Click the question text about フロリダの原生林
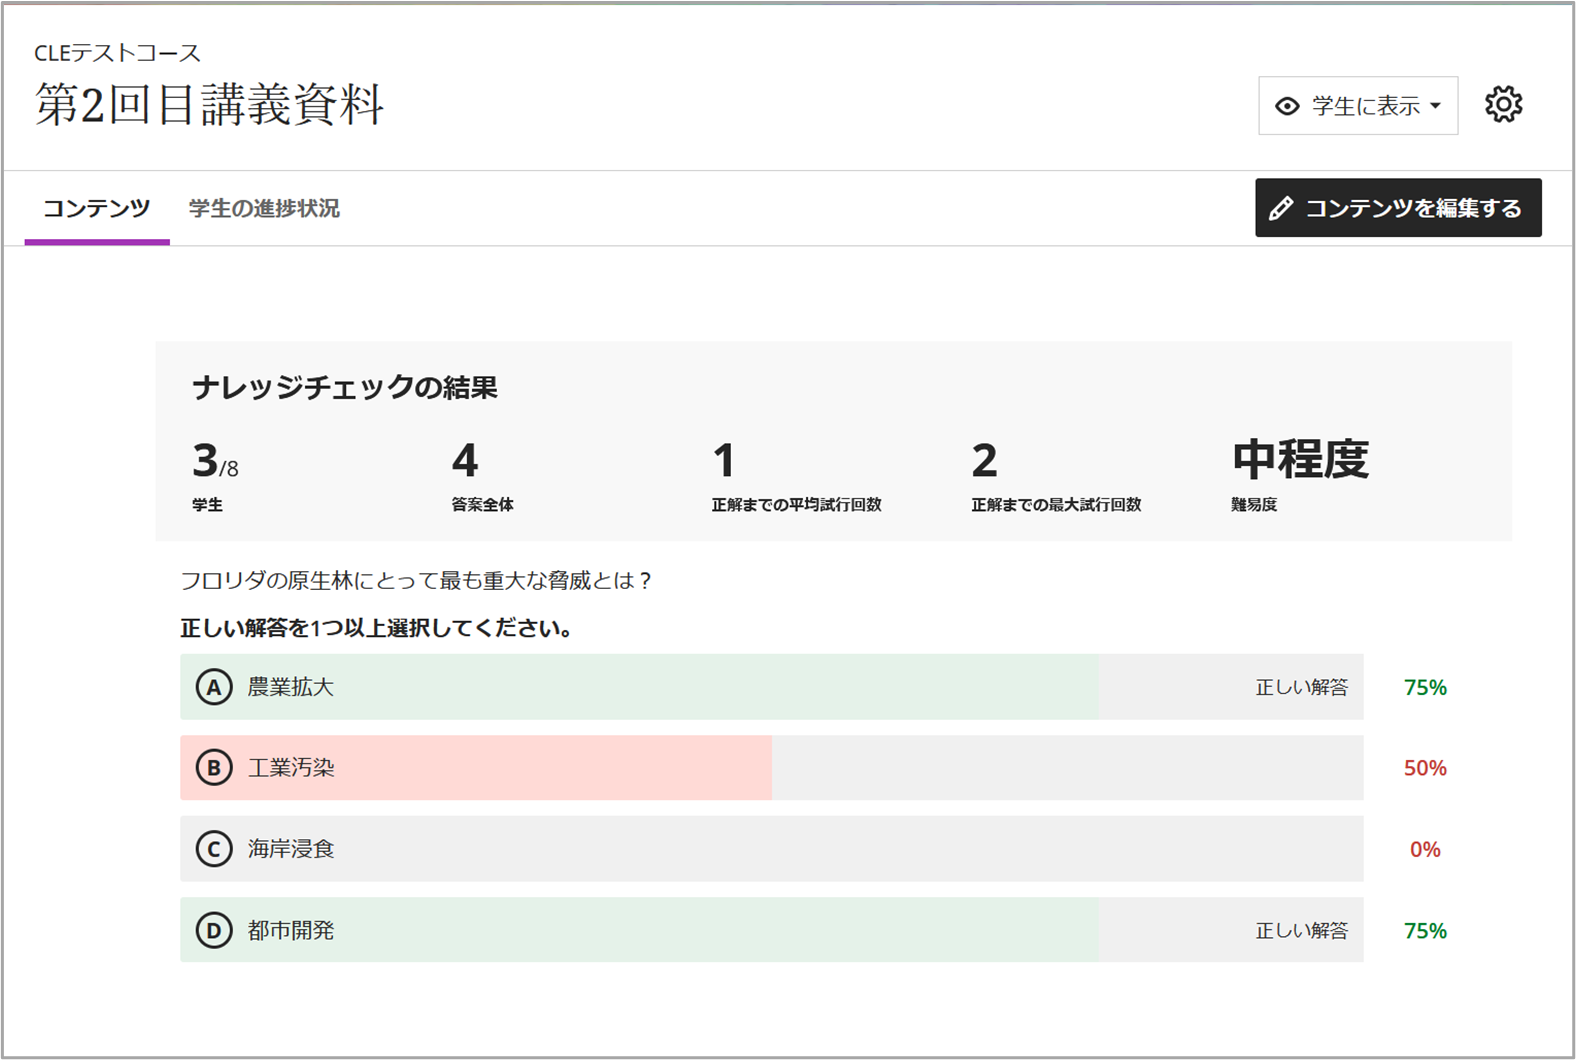The image size is (1576, 1060). [x=416, y=581]
